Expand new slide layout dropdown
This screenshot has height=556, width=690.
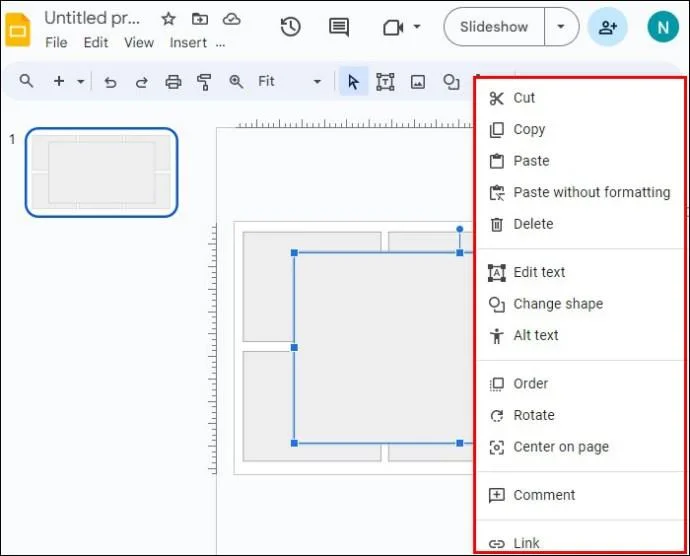(81, 81)
